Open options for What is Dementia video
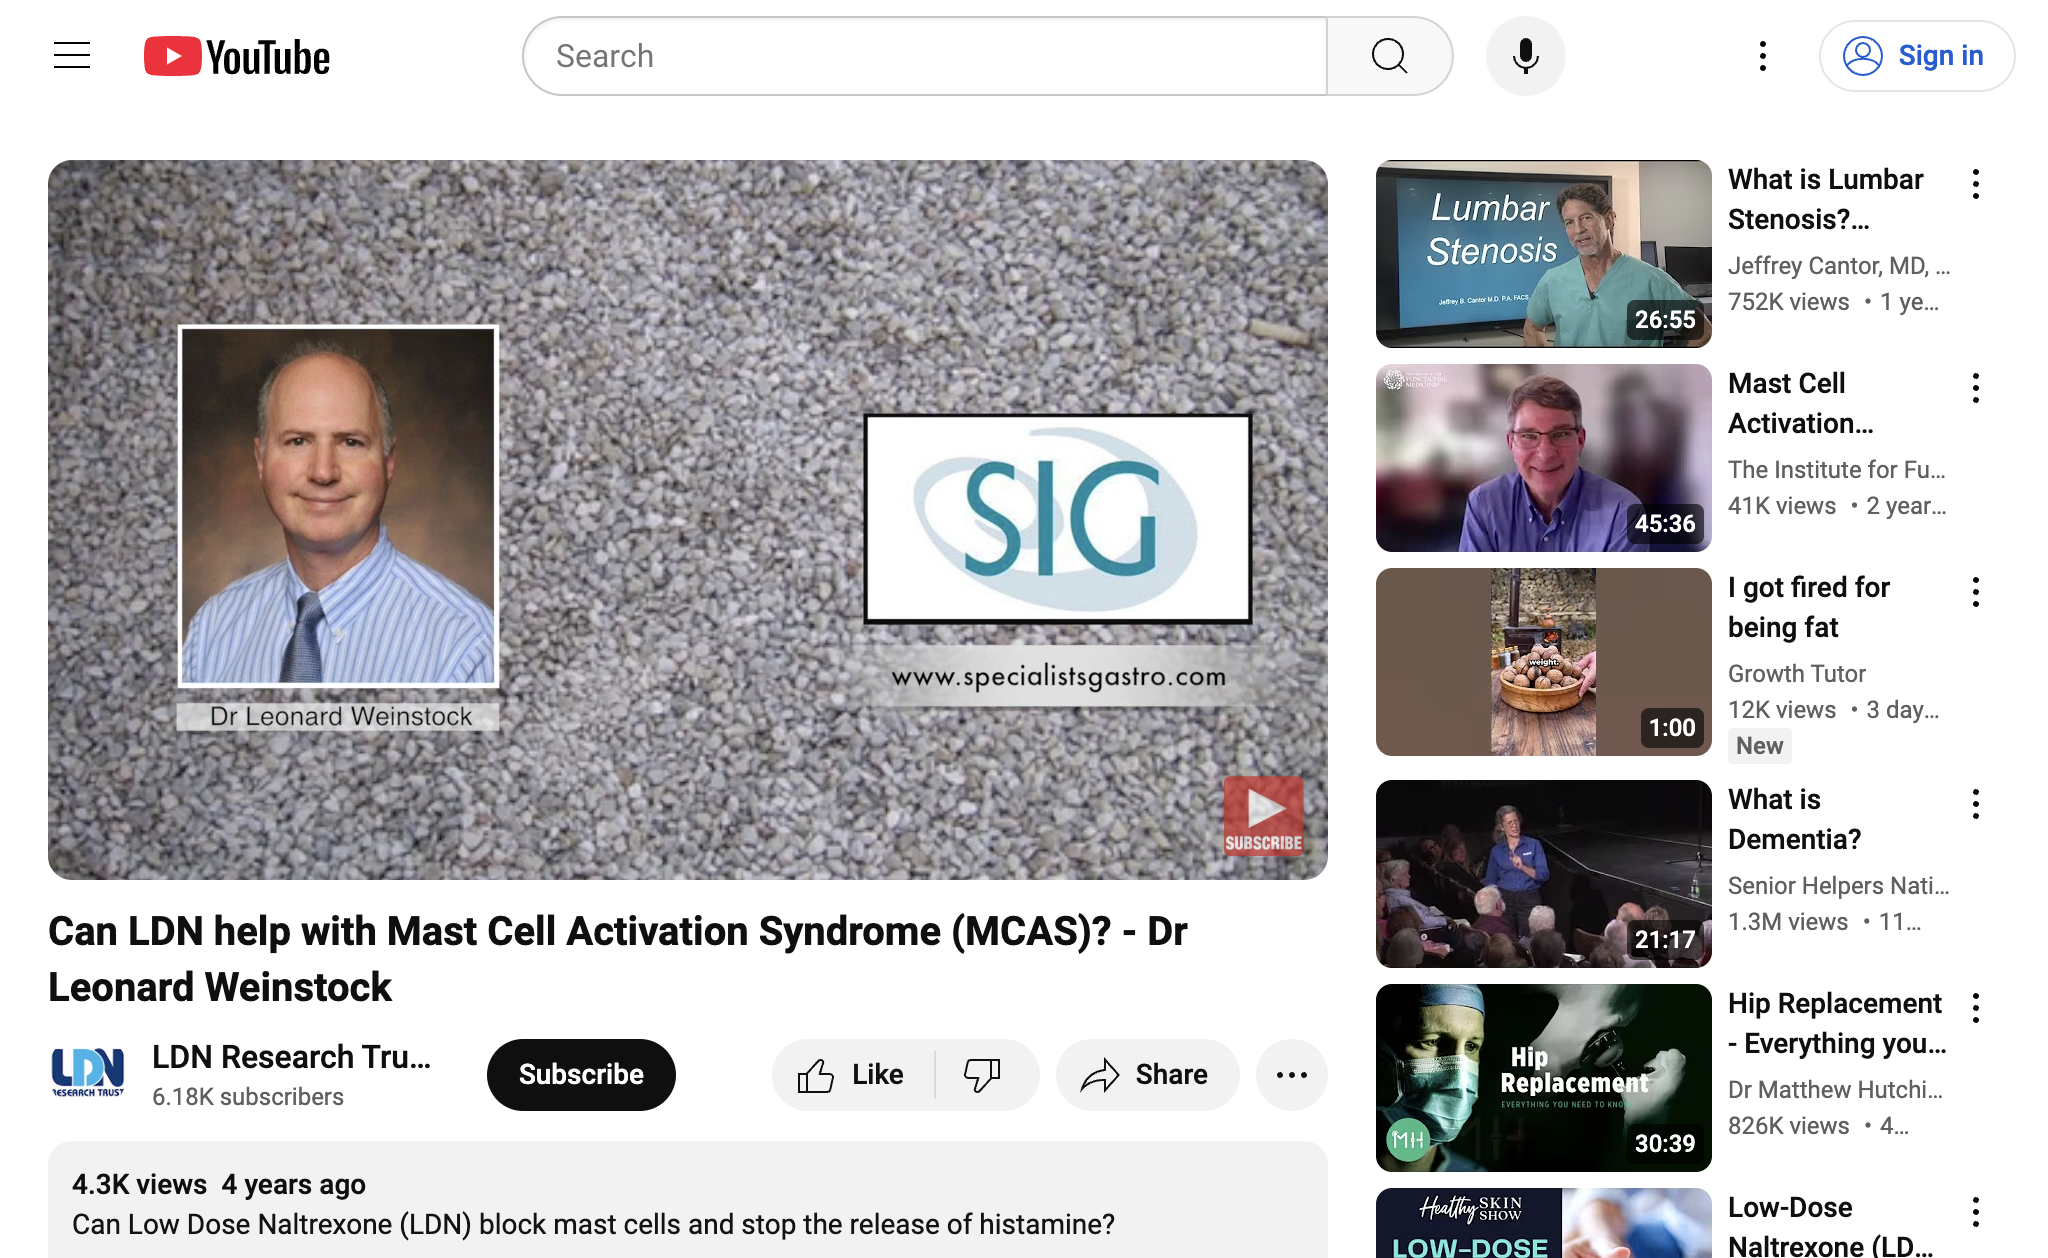Viewport: 2048px width, 1258px height. tap(1976, 804)
